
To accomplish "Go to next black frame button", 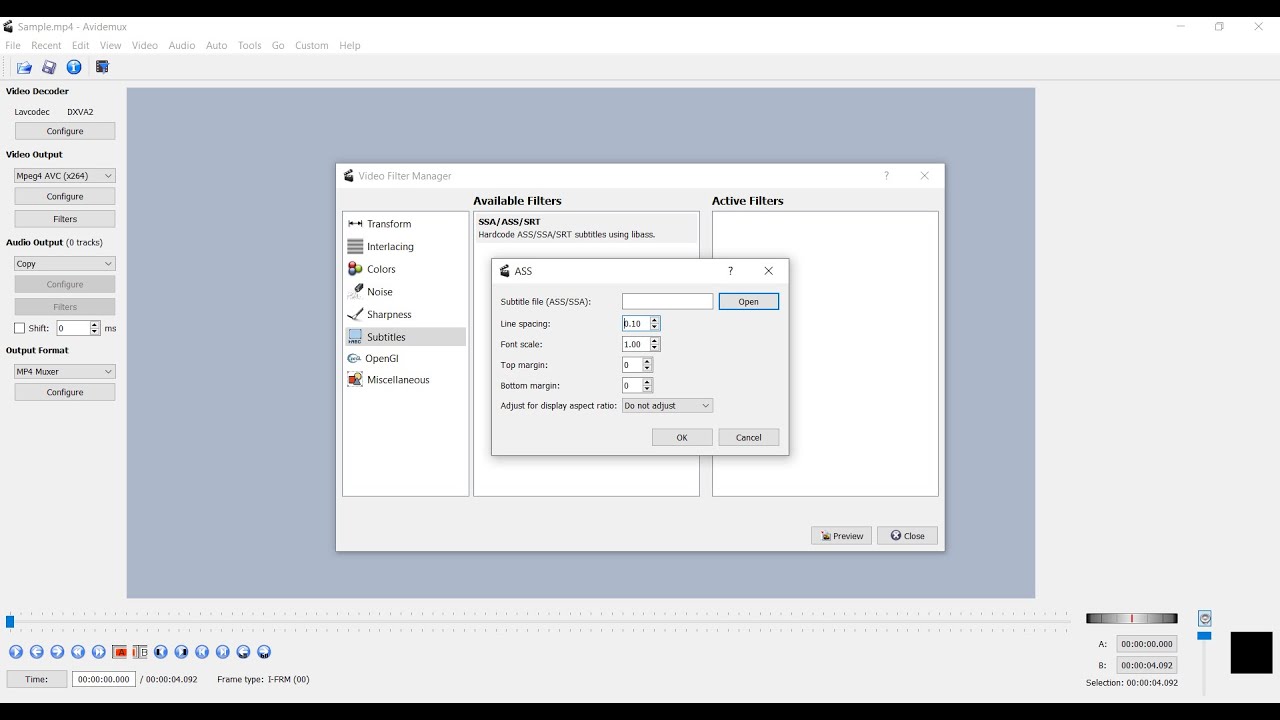I will (181, 652).
